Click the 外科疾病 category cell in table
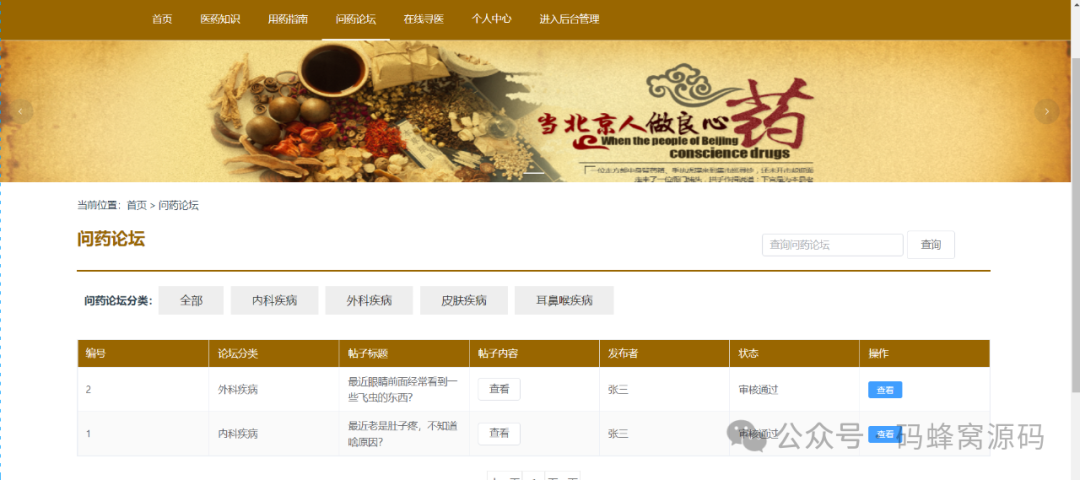This screenshot has height=480, width=1080. coord(238,390)
